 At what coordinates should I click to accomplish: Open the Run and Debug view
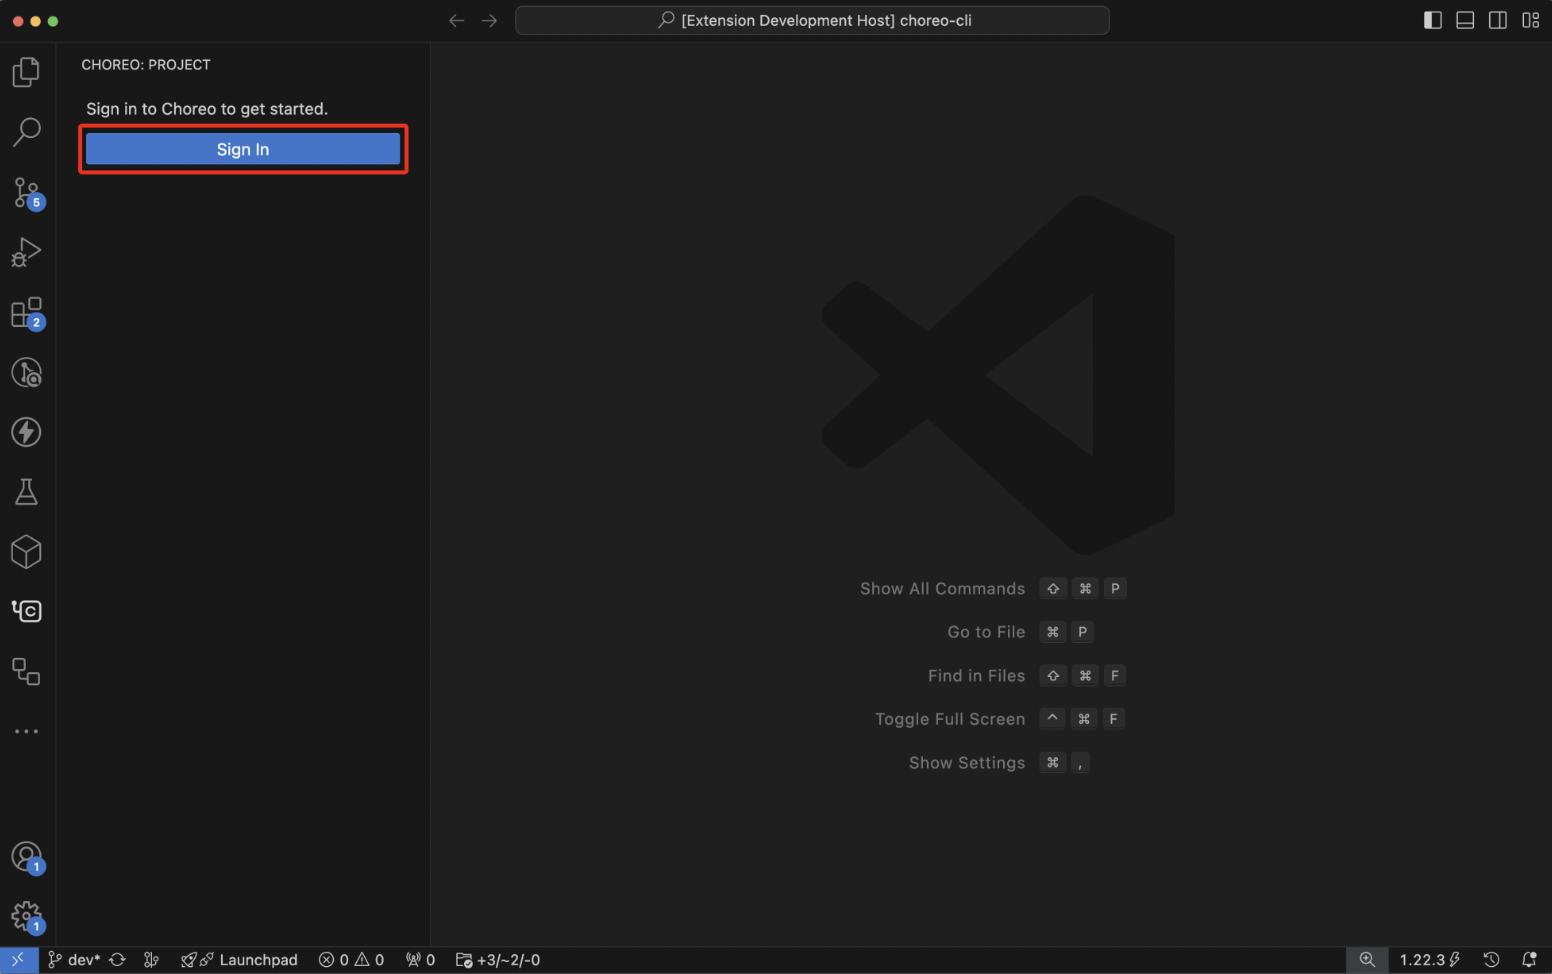26,252
